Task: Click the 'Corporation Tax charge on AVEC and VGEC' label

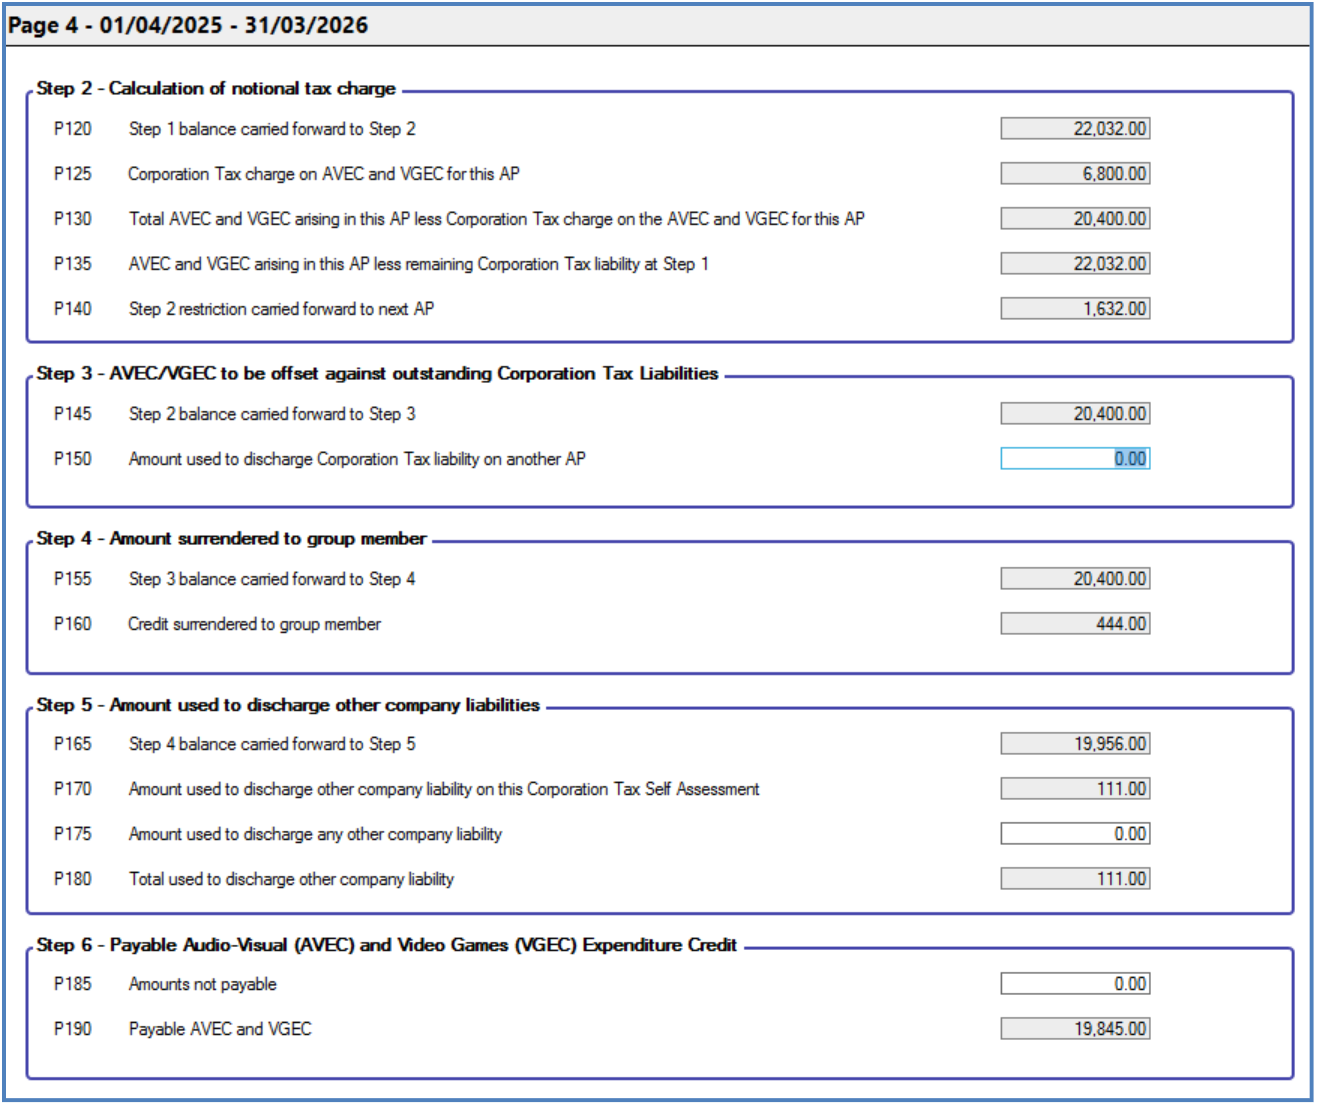Action: (x=324, y=174)
